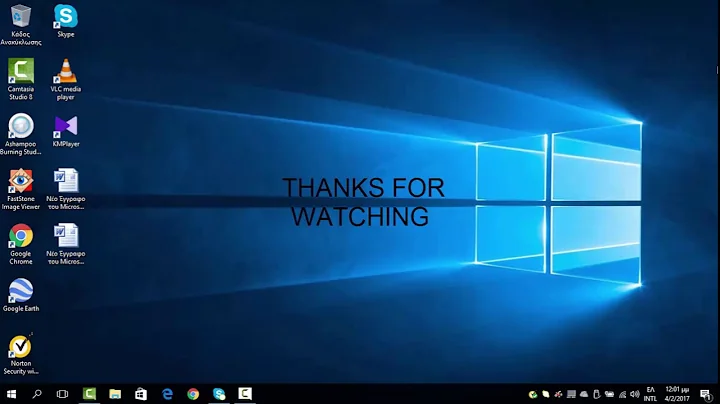The image size is (720, 404).
Task: Select the Google Earth desktop shortcut
Action: click(21, 295)
